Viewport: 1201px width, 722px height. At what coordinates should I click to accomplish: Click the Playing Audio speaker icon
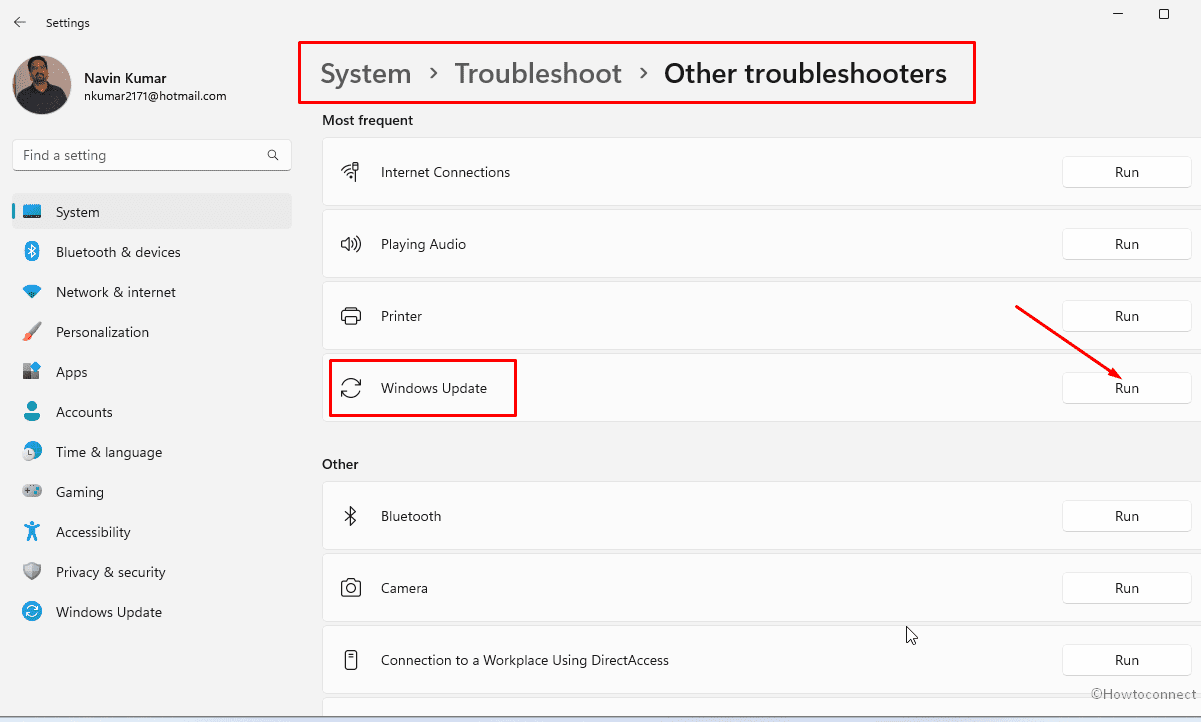point(351,244)
